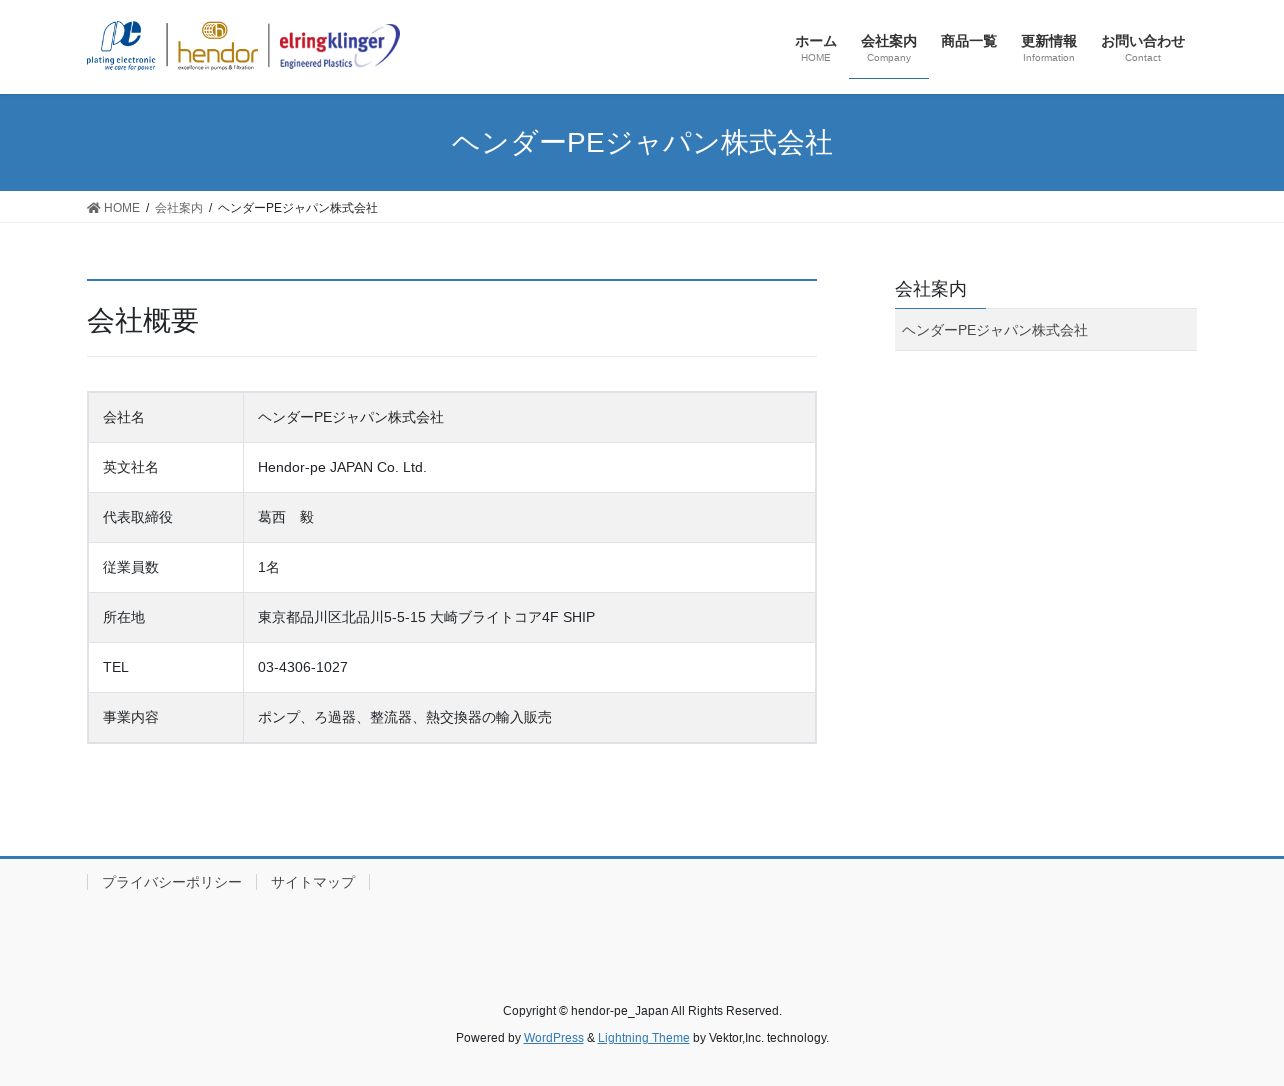Open the 会社案内 Company menu item
The width and height of the screenshot is (1284, 1086).
[x=889, y=47]
